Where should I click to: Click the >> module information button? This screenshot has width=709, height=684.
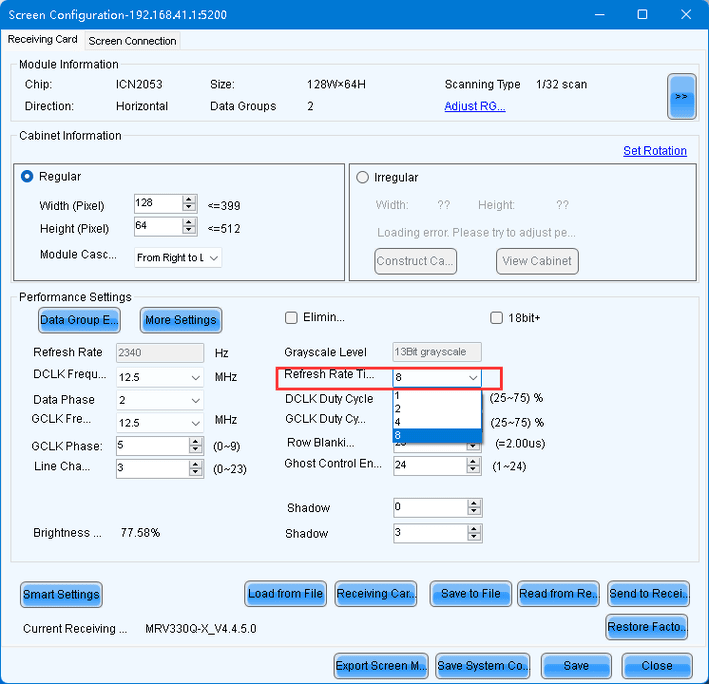coord(681,96)
